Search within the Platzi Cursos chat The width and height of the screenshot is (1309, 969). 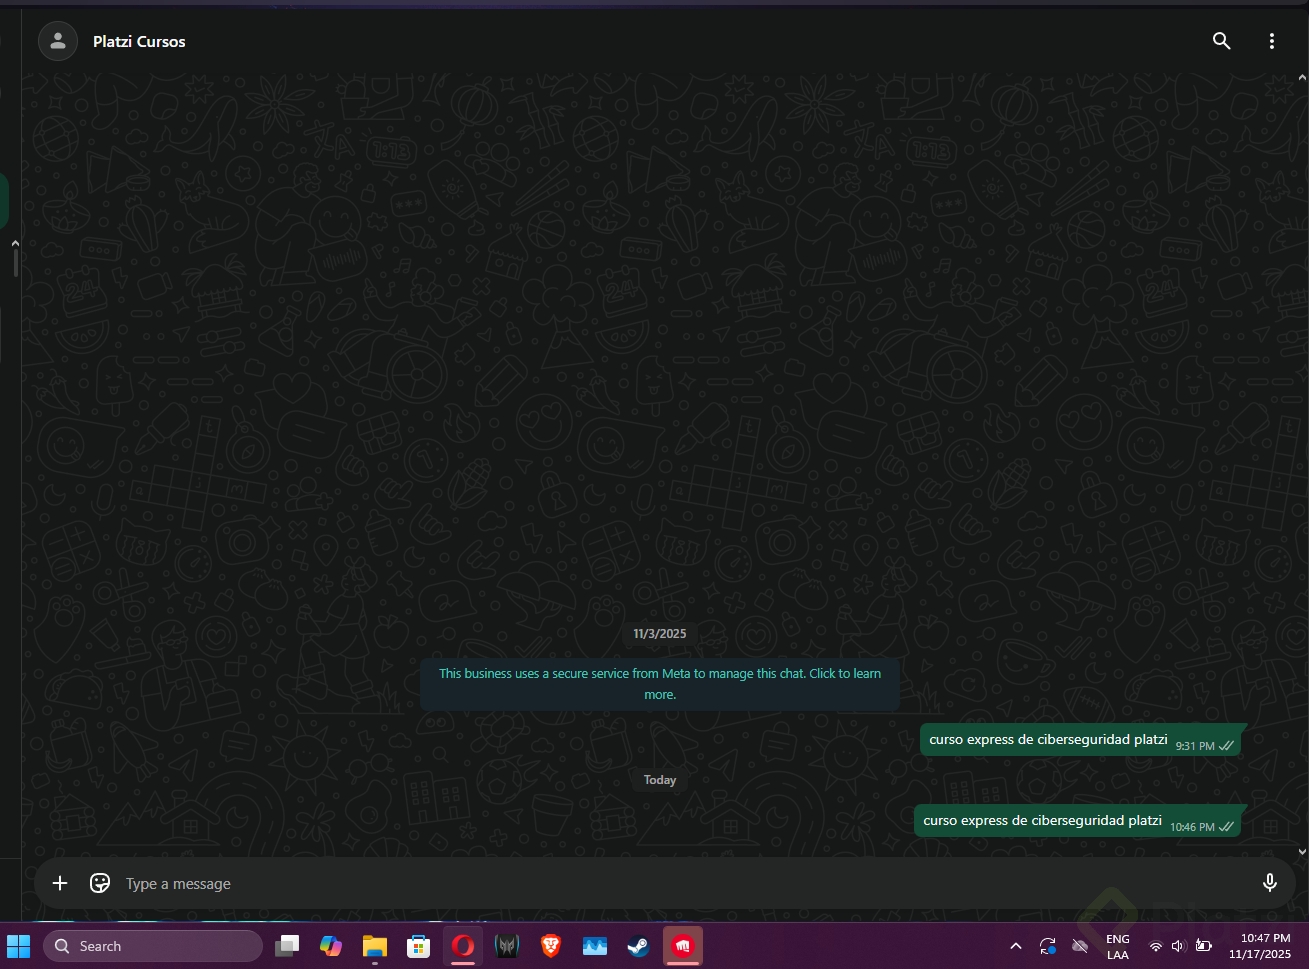pyautogui.click(x=1221, y=41)
